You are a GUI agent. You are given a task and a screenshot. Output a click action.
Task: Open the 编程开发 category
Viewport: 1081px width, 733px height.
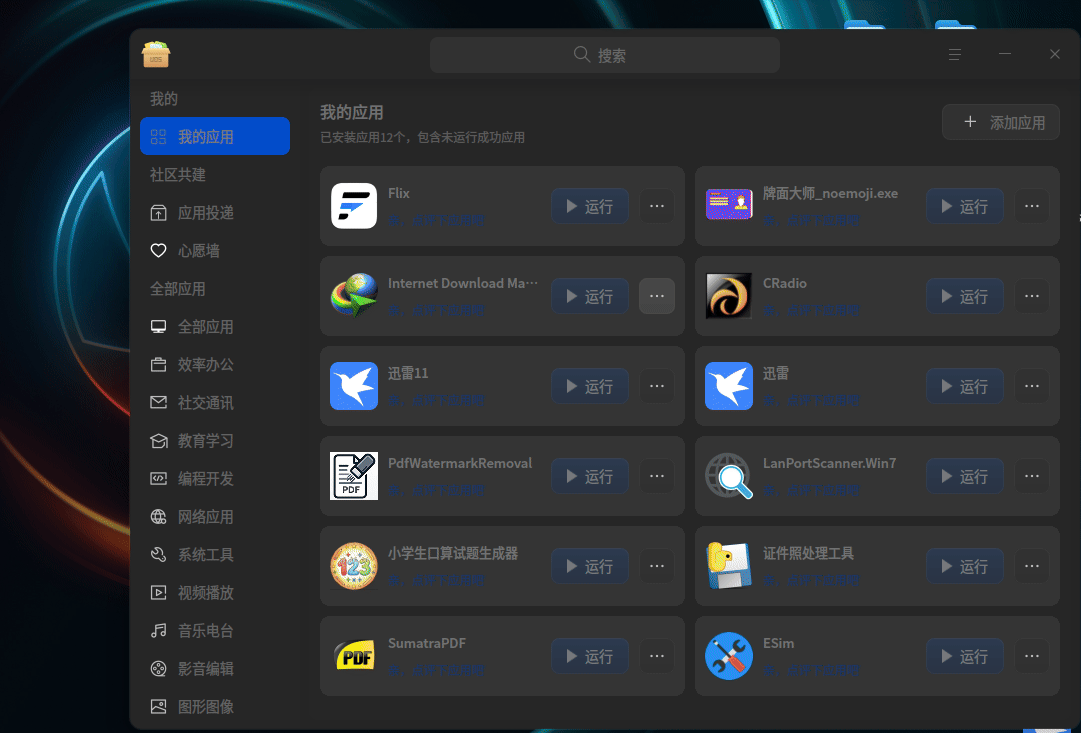(x=215, y=479)
